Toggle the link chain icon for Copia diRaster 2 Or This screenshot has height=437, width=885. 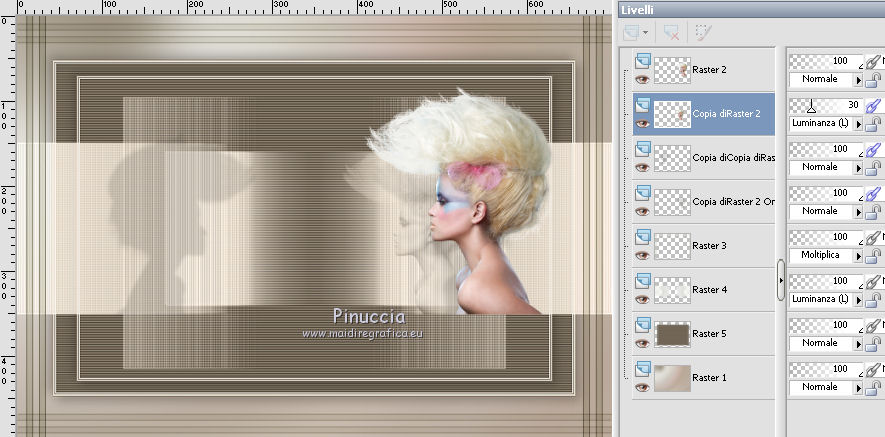tap(873, 193)
